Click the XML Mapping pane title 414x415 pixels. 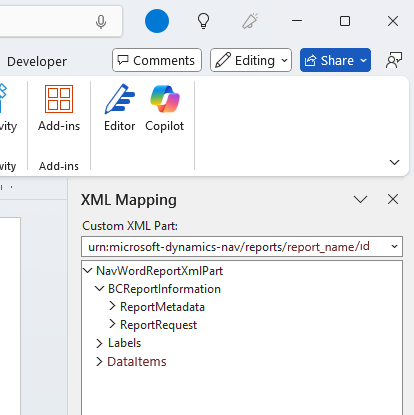tap(129, 200)
